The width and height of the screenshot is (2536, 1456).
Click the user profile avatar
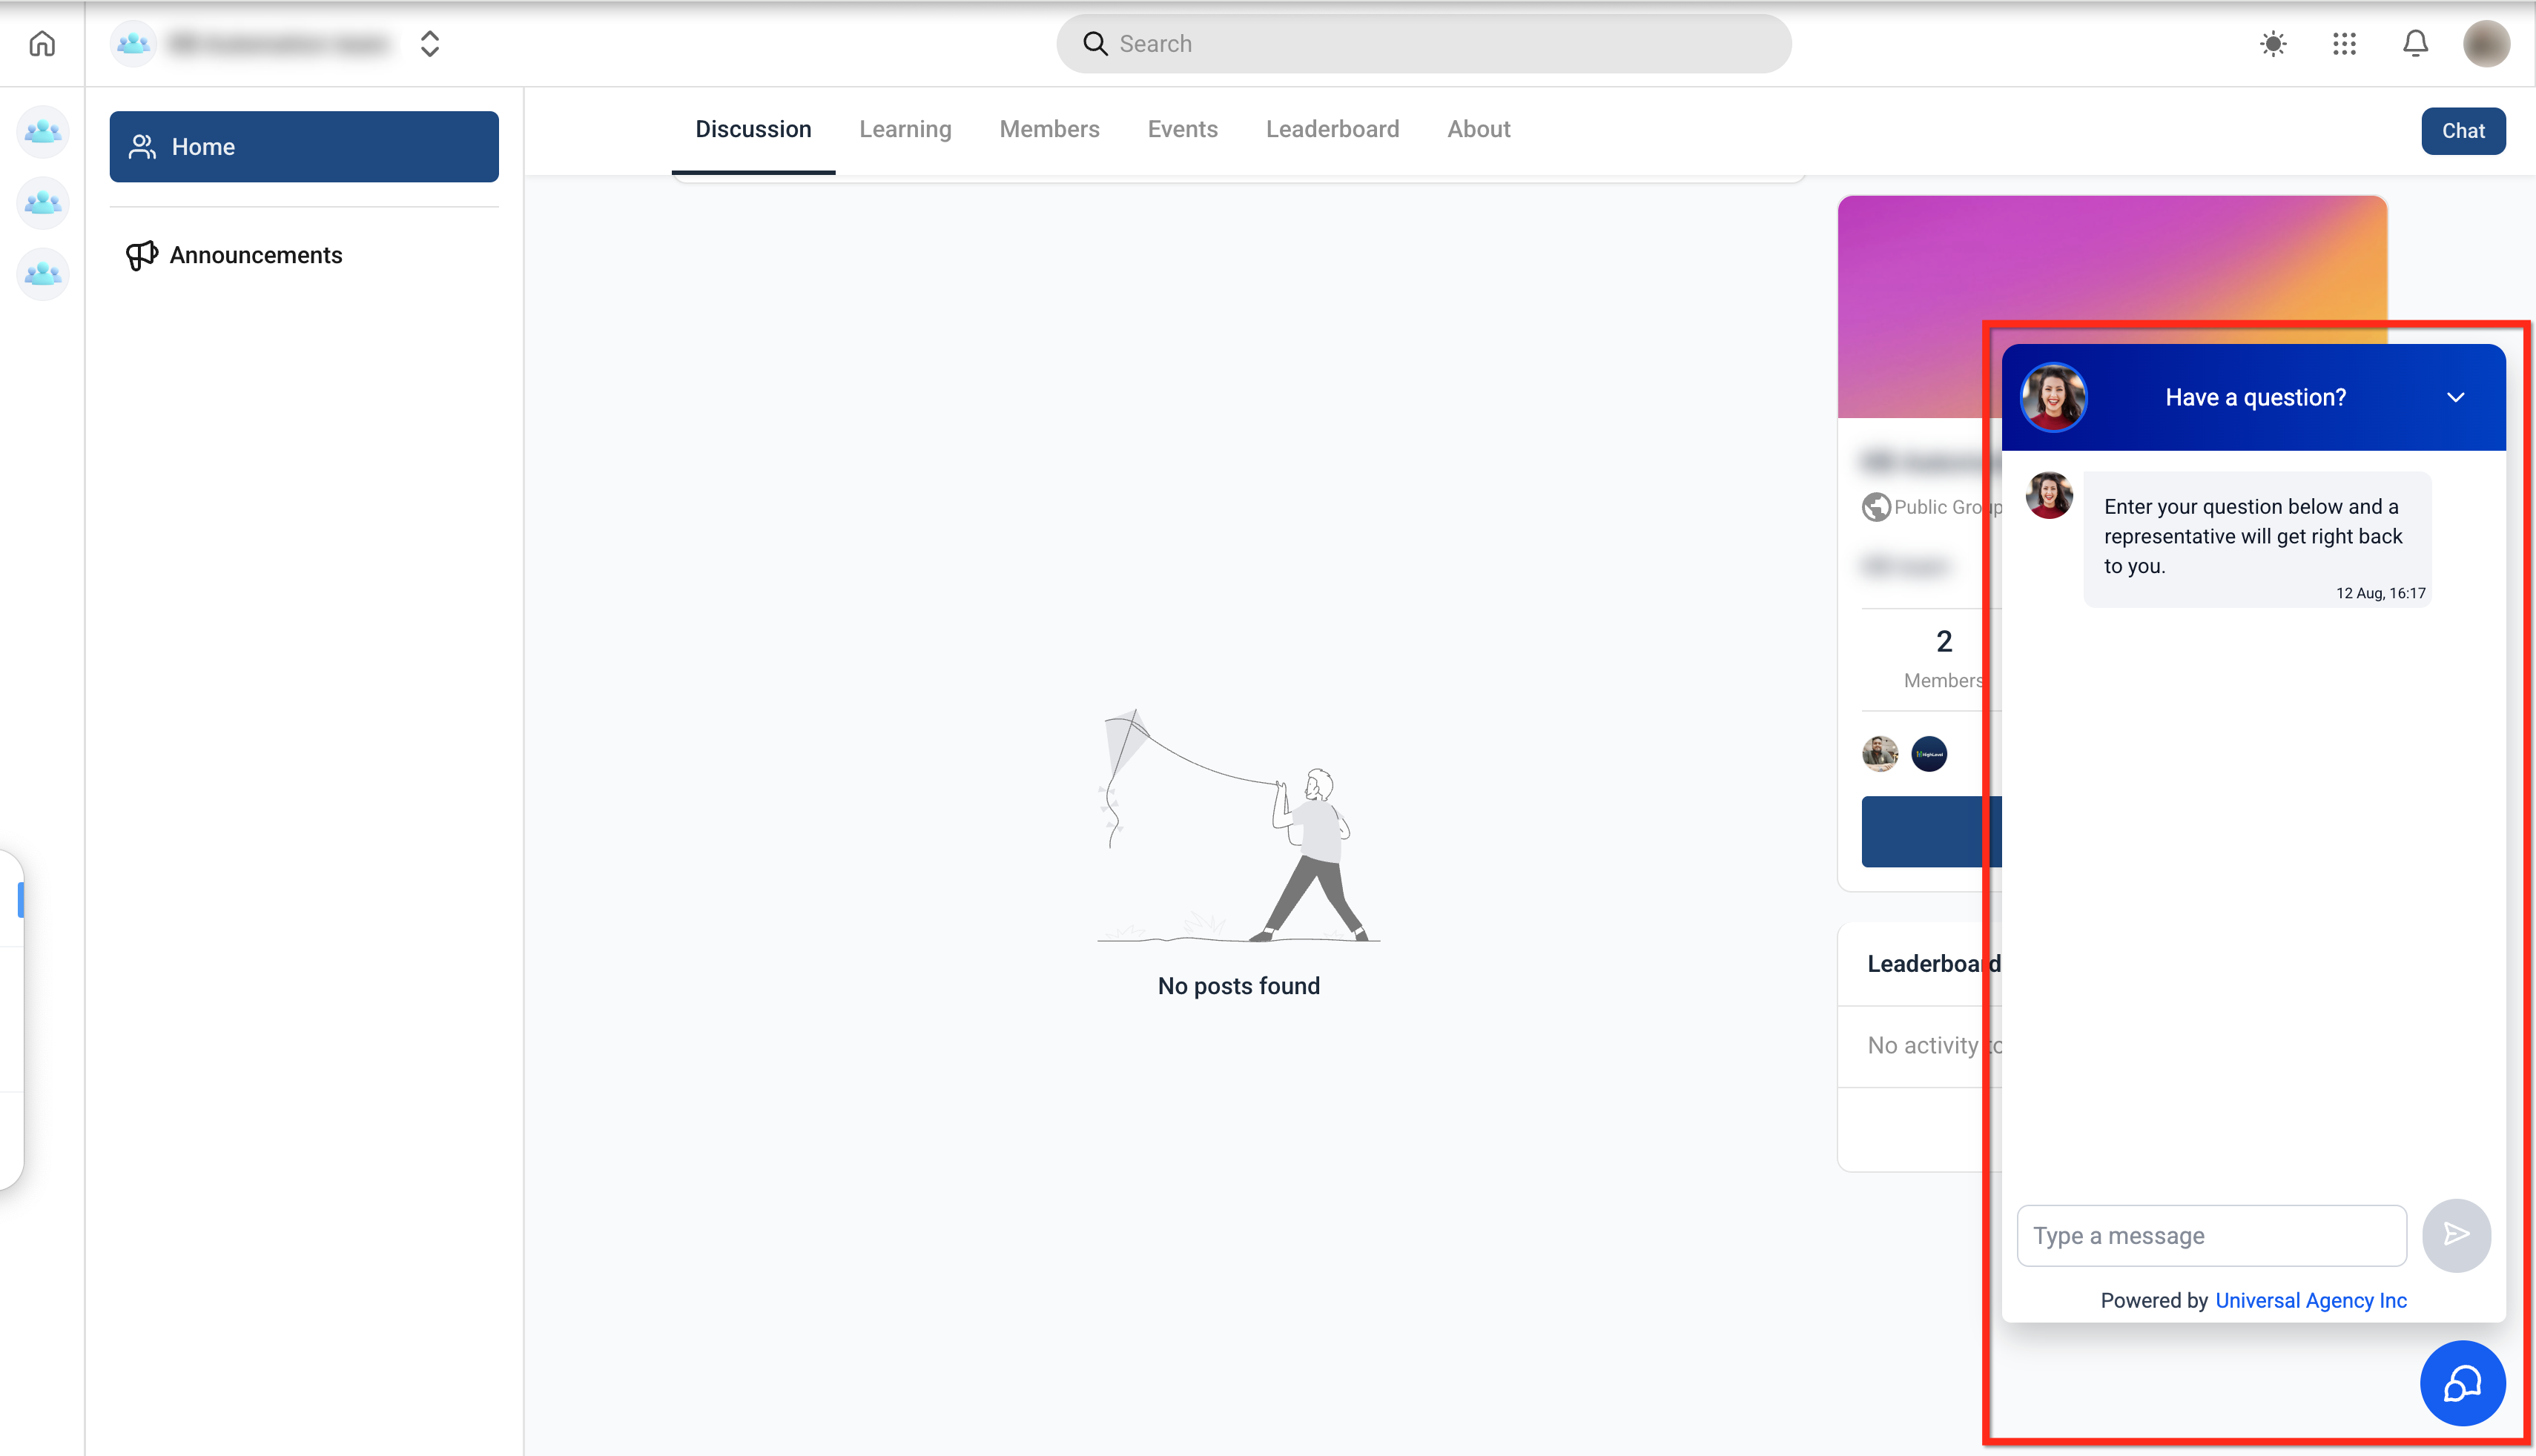2486,44
